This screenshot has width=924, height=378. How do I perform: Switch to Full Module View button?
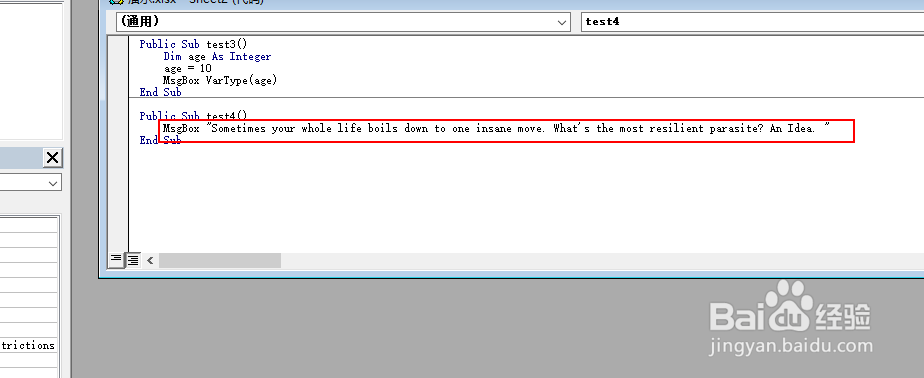(x=133, y=259)
